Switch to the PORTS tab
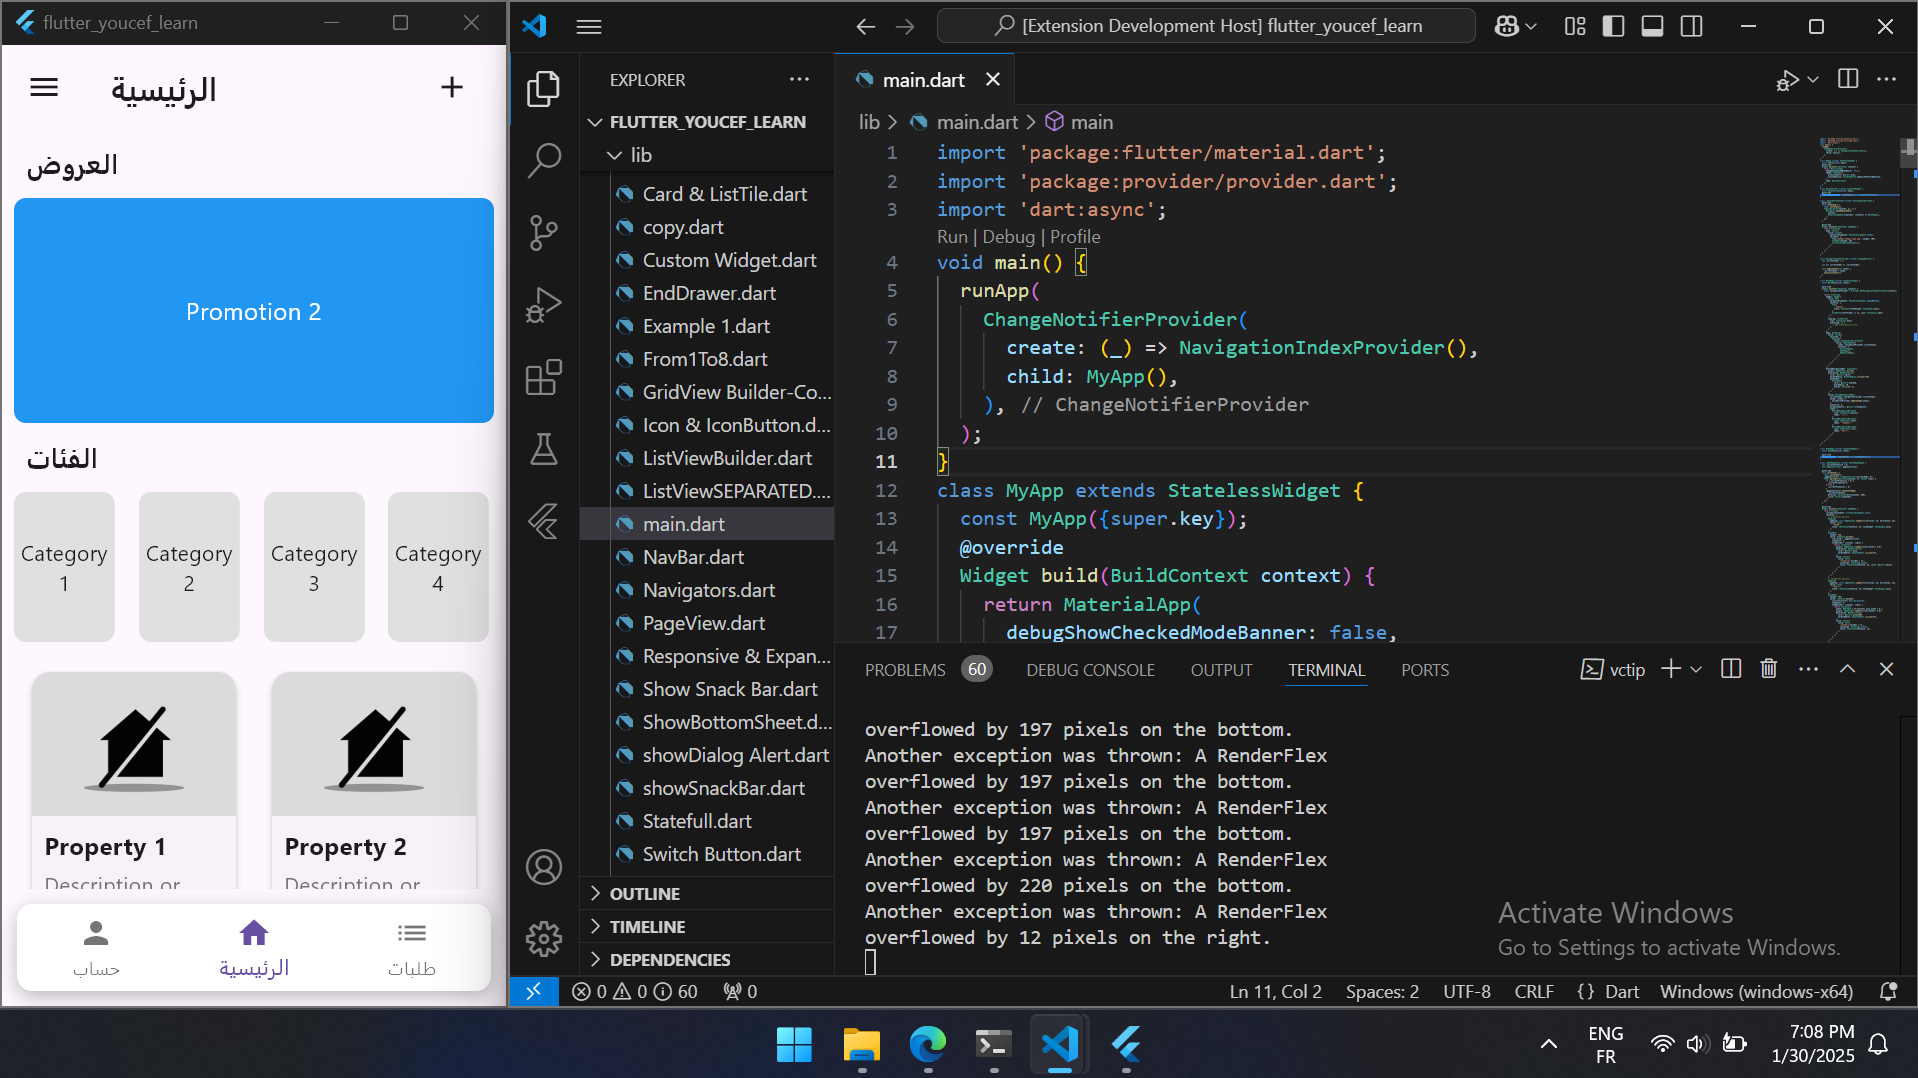The width and height of the screenshot is (1918, 1078). [1425, 670]
